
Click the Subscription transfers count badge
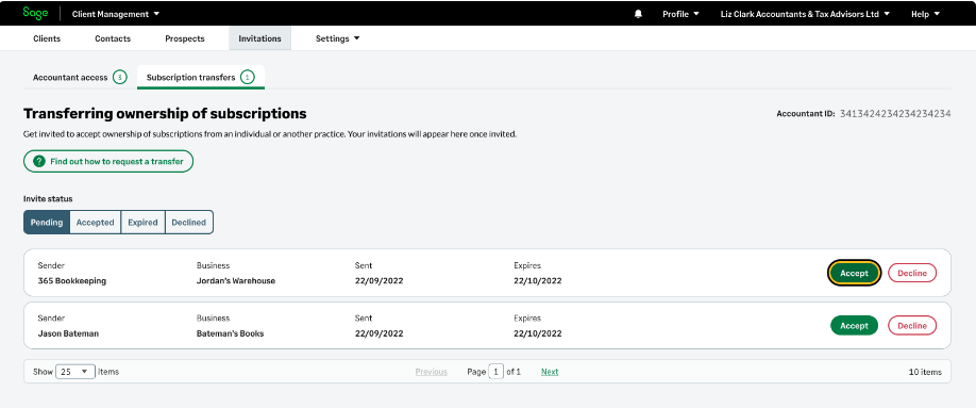pyautogui.click(x=247, y=77)
